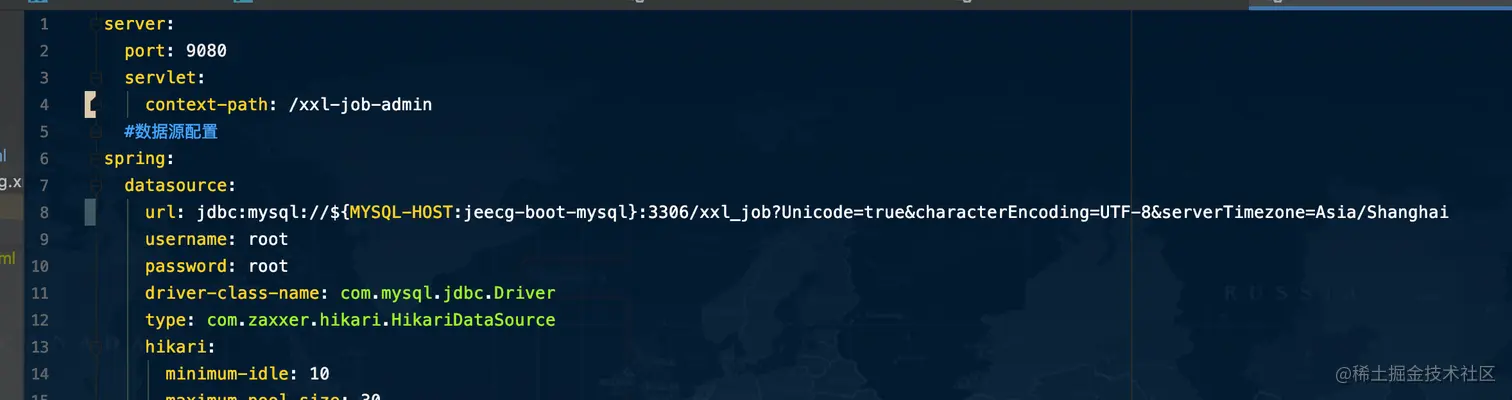
Task: Click com.zaxxer.hikari.HikariDataSource class reference
Action: click(381, 320)
